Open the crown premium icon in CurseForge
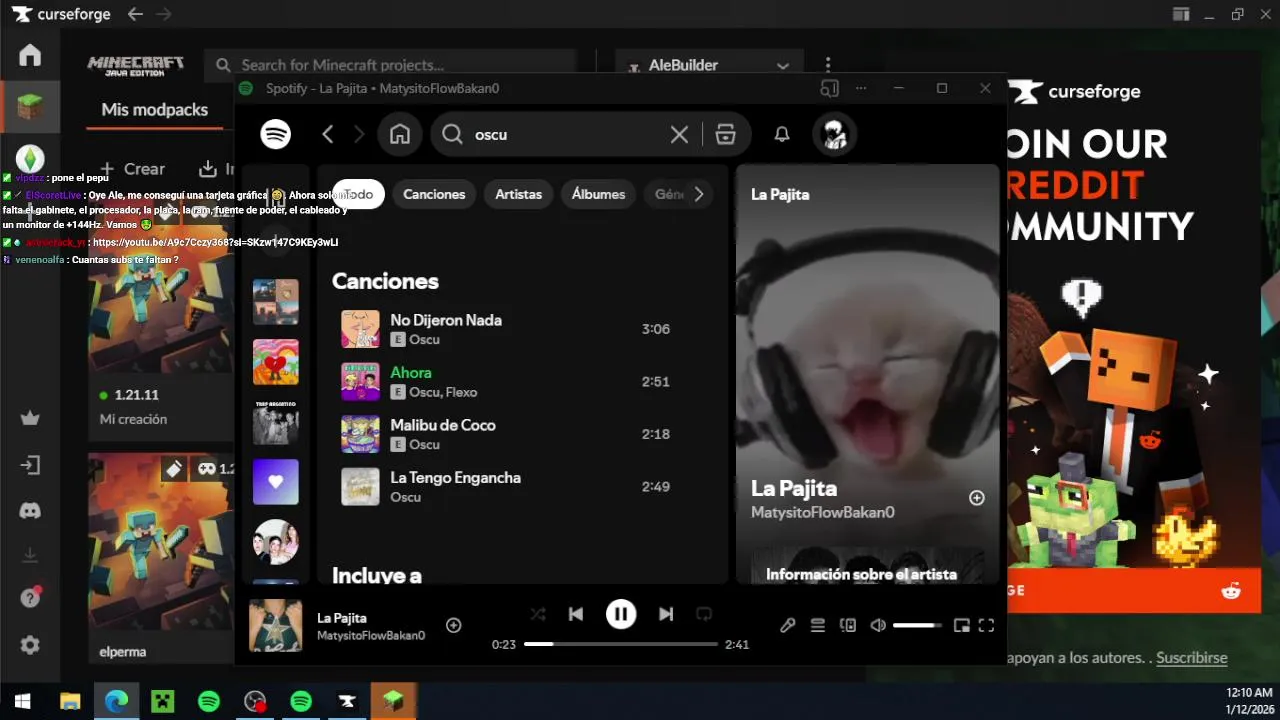The height and width of the screenshot is (720, 1280). pos(30,418)
